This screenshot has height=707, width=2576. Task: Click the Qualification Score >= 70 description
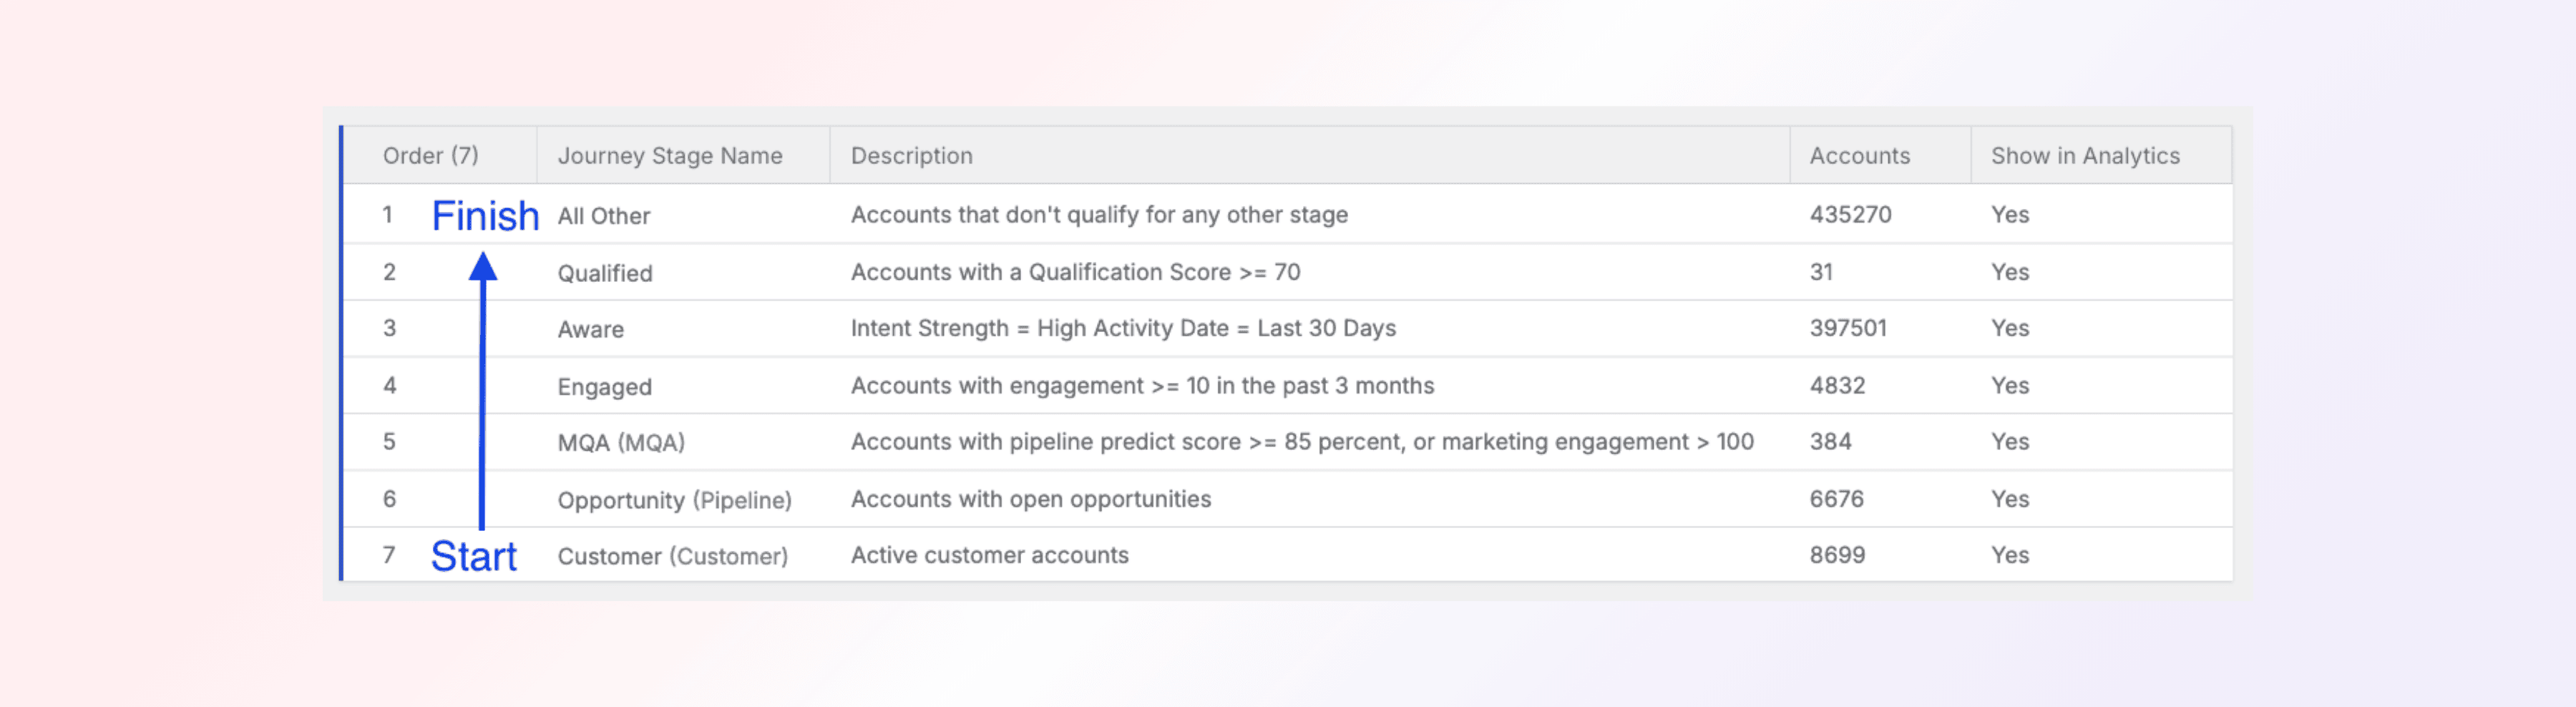coord(1075,272)
